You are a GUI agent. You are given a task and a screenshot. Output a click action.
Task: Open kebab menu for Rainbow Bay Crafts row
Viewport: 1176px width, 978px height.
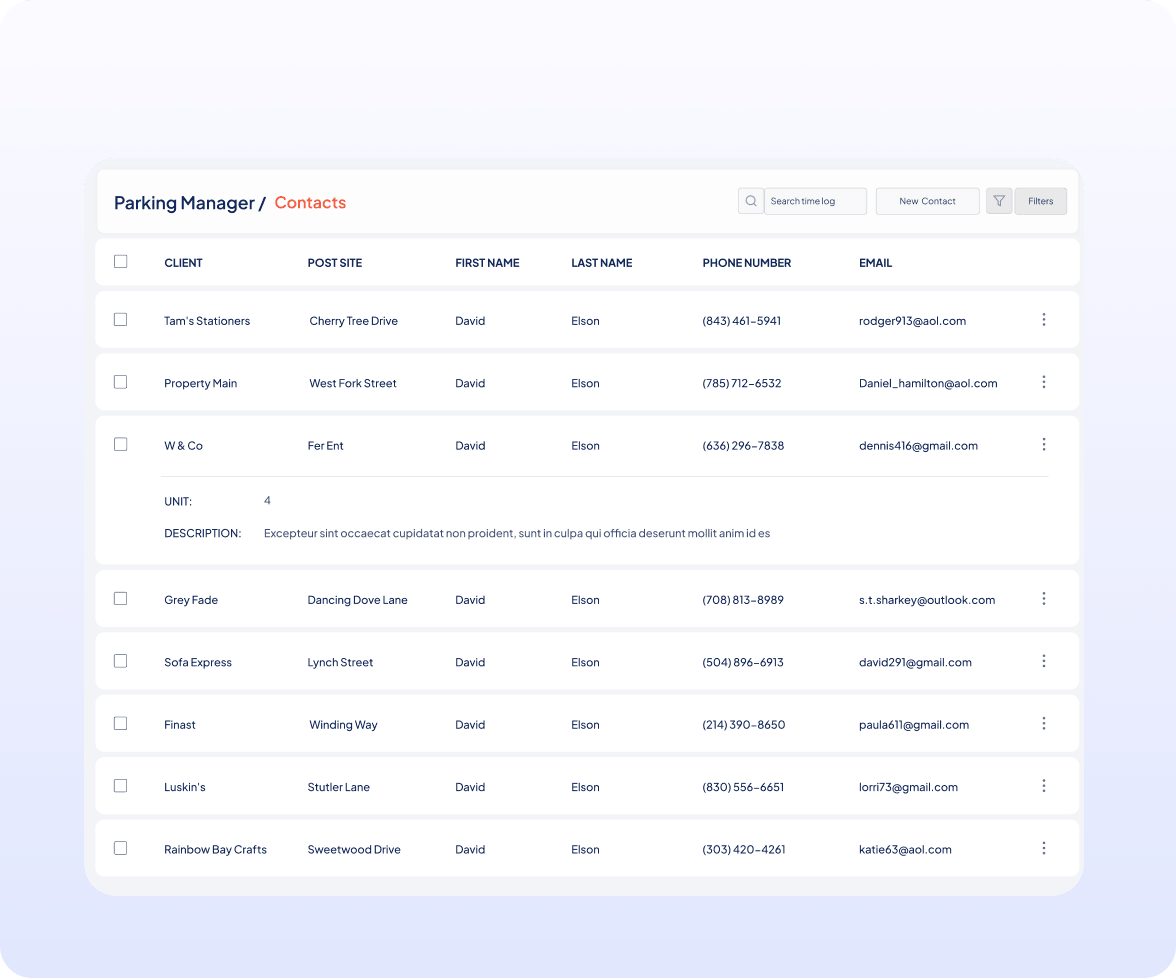pos(1043,848)
